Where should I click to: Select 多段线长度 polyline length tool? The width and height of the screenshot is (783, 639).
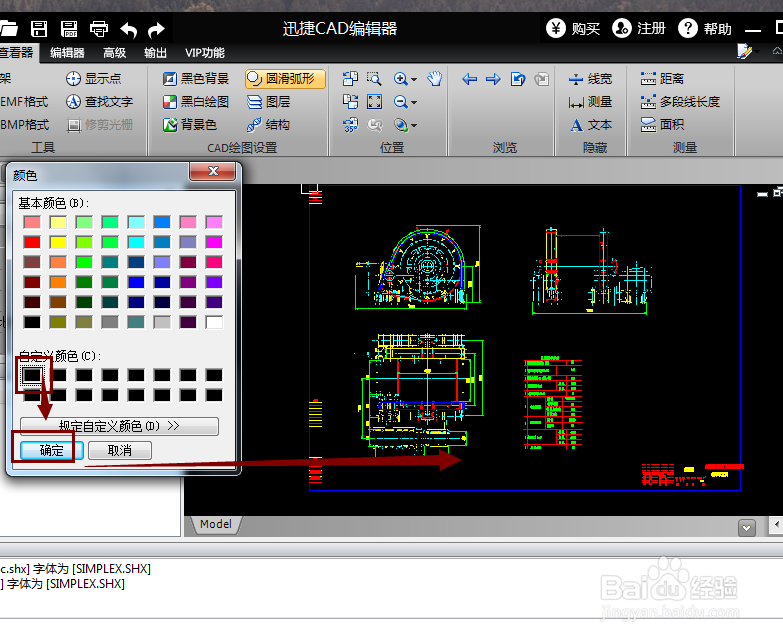(680, 102)
